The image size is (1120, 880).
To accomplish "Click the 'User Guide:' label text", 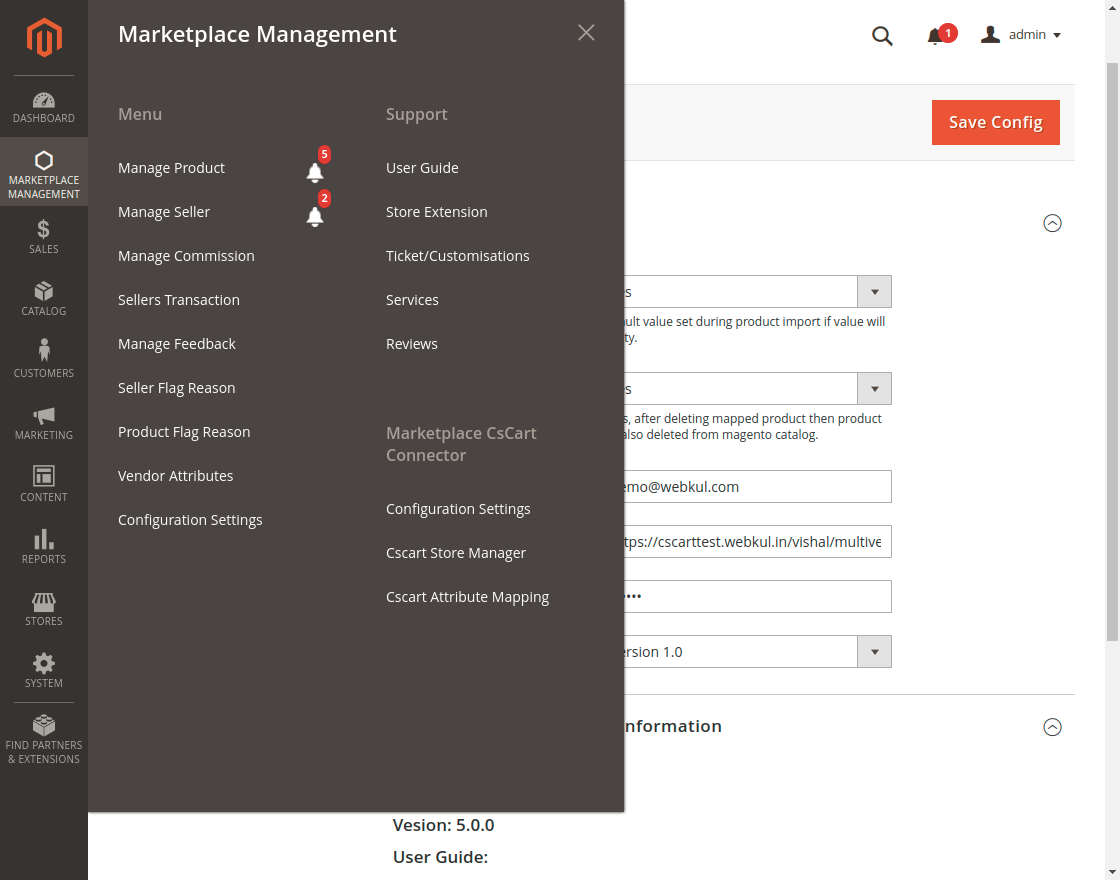I will [440, 857].
